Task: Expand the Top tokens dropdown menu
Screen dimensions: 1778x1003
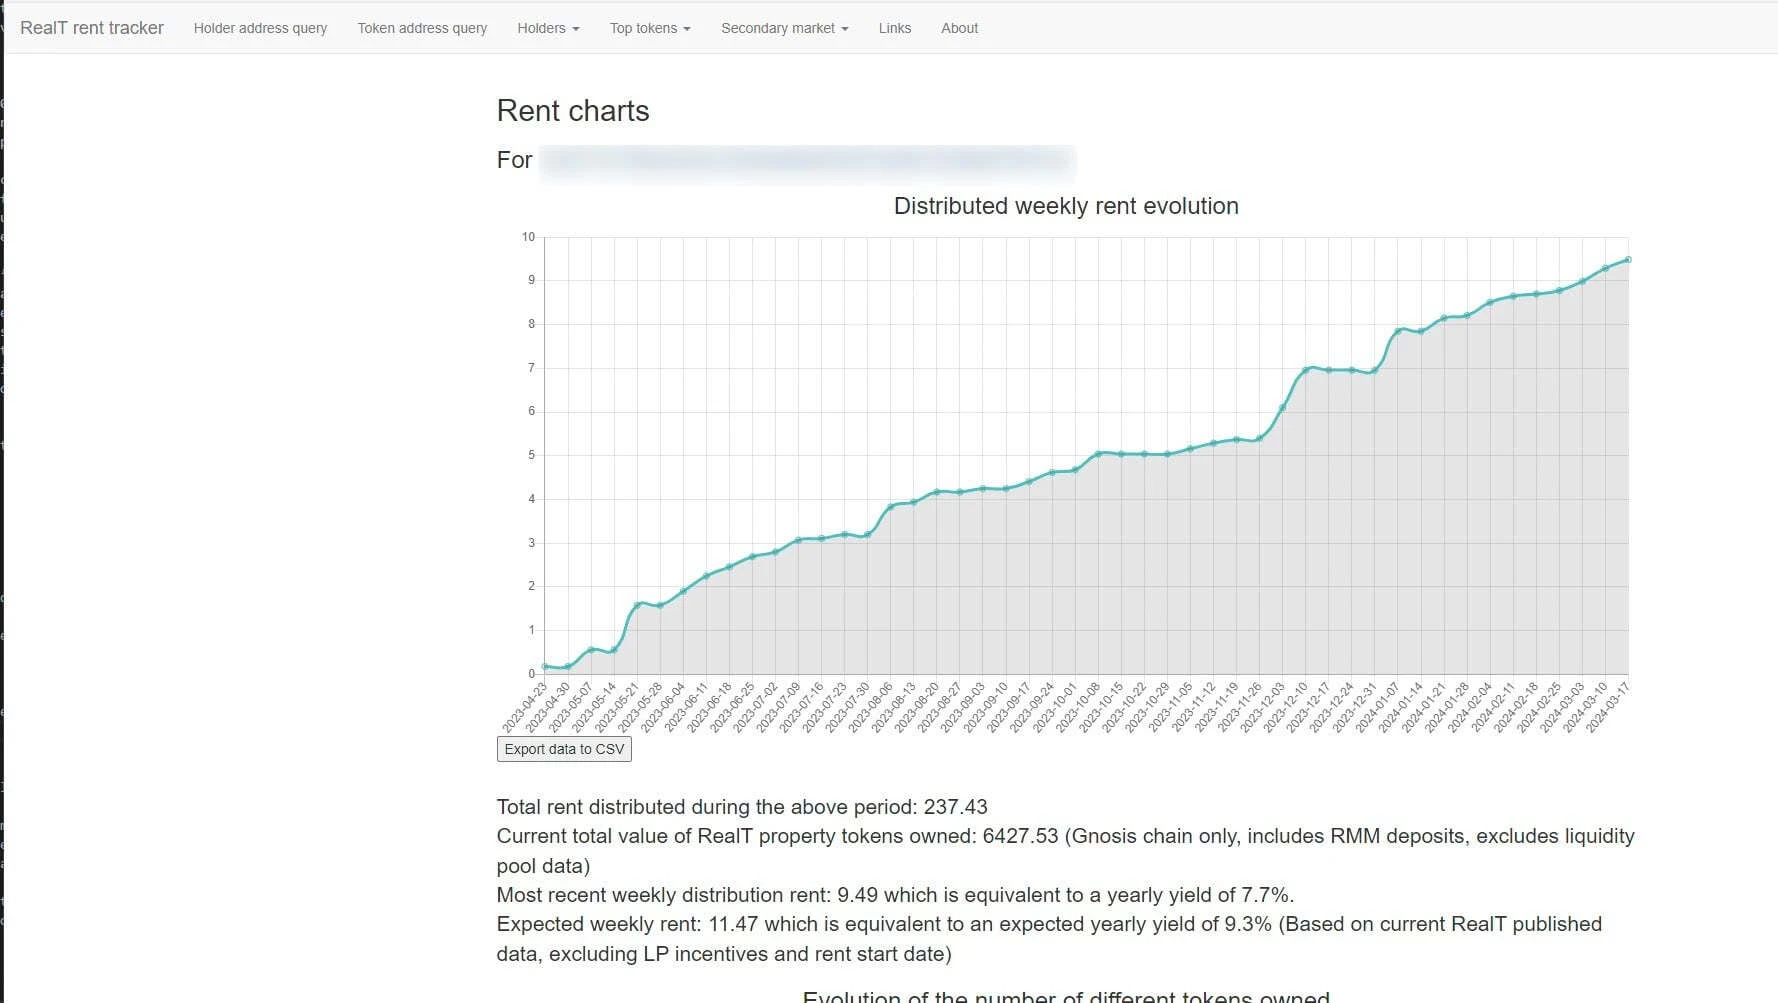Action: 650,28
